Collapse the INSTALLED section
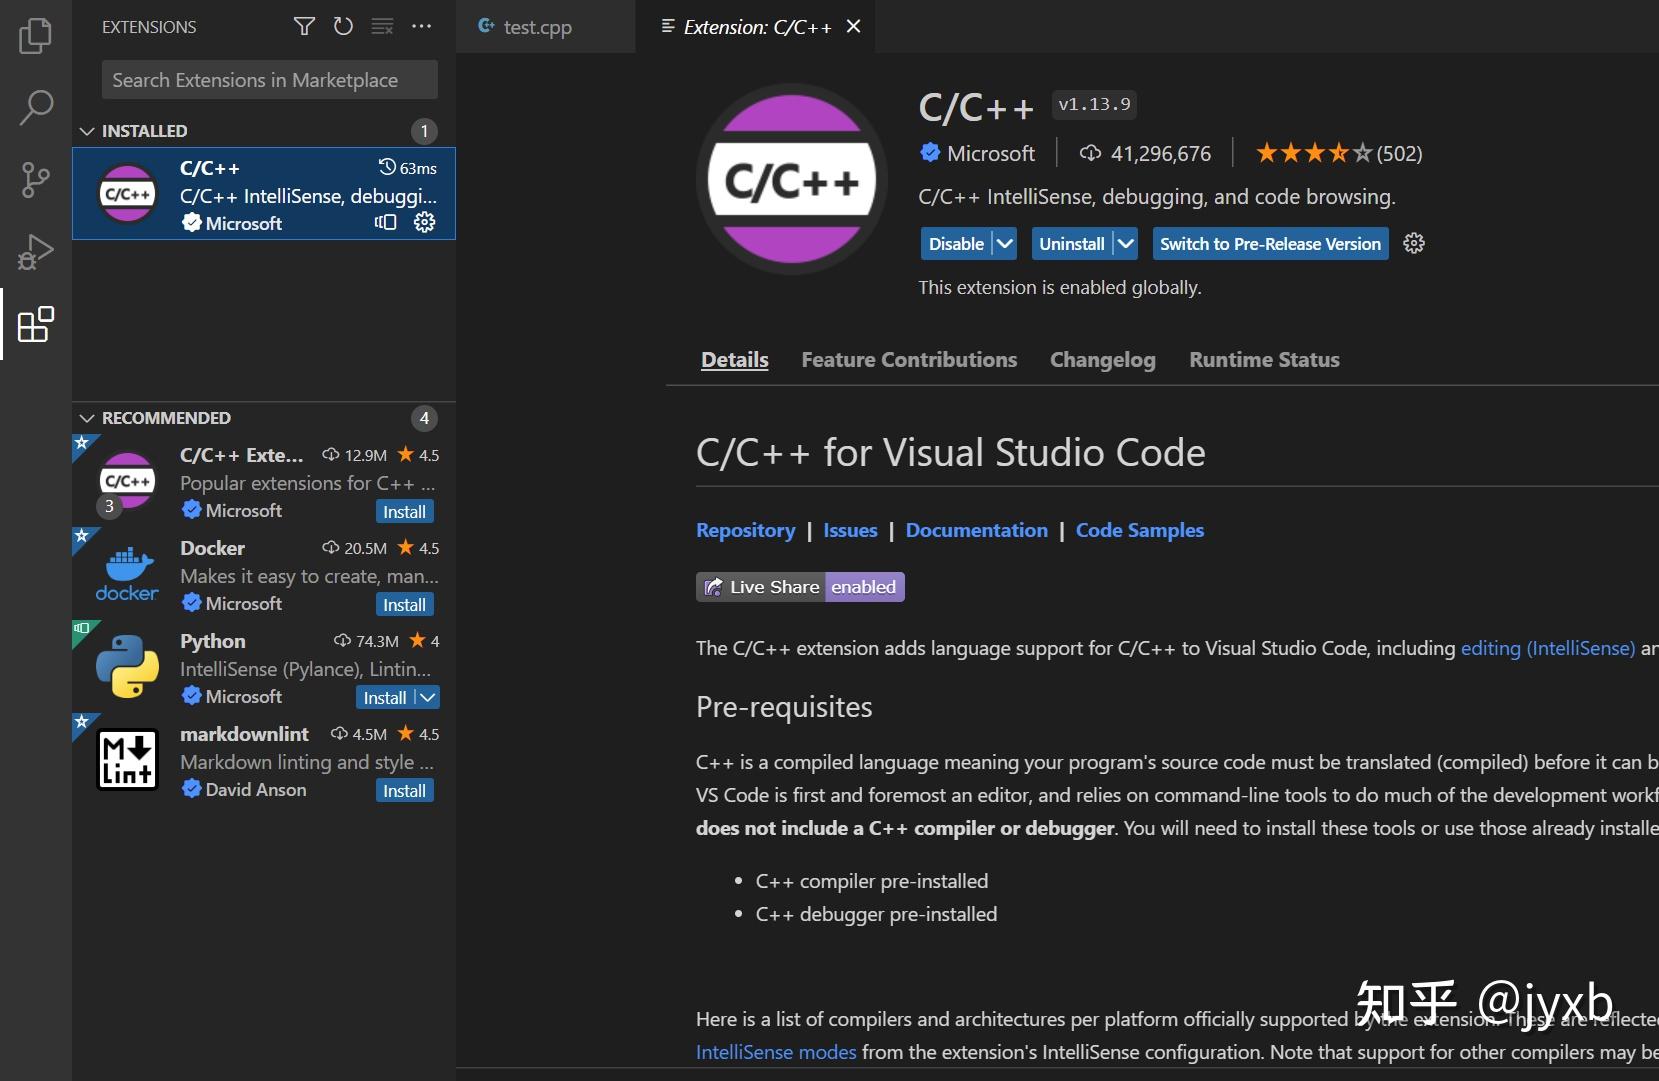The height and width of the screenshot is (1081, 1659). (x=87, y=130)
